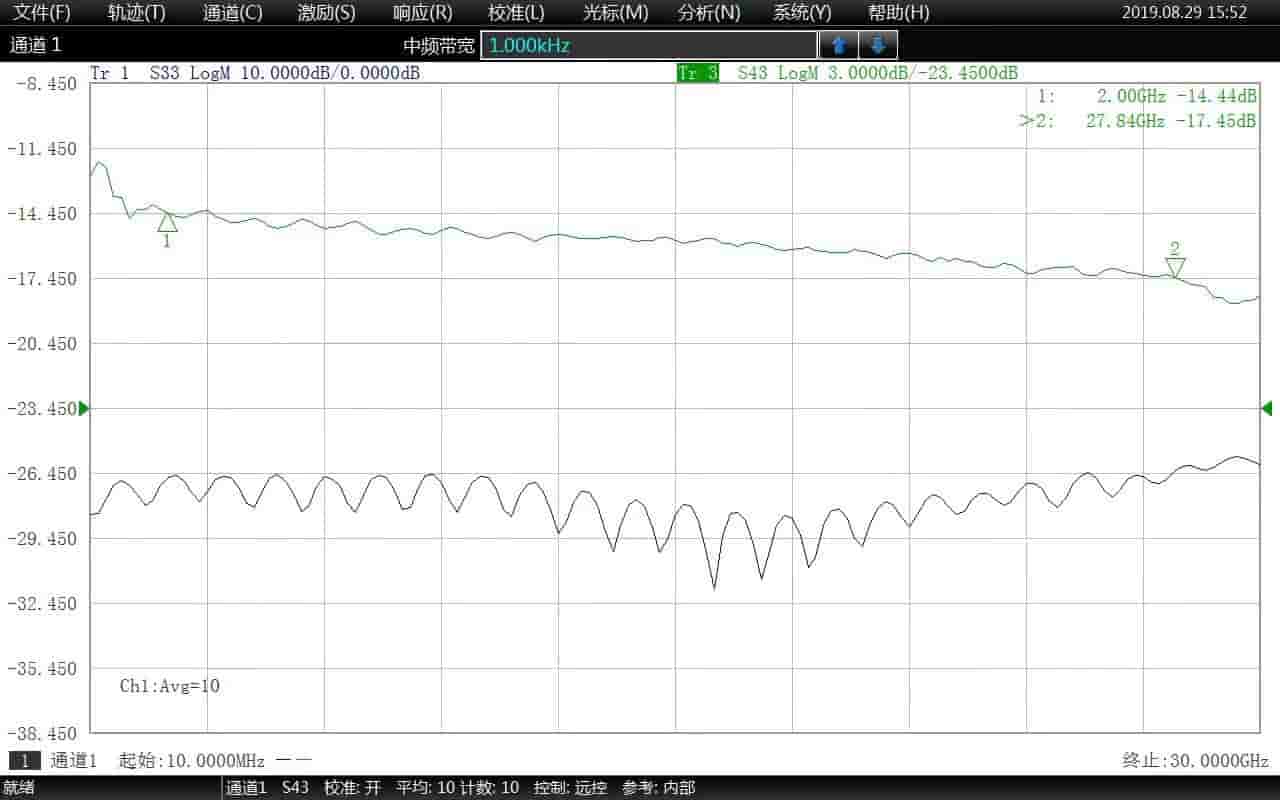Open the 激励(S) stimulus menu
Image resolution: width=1280 pixels, height=800 pixels.
tap(326, 12)
